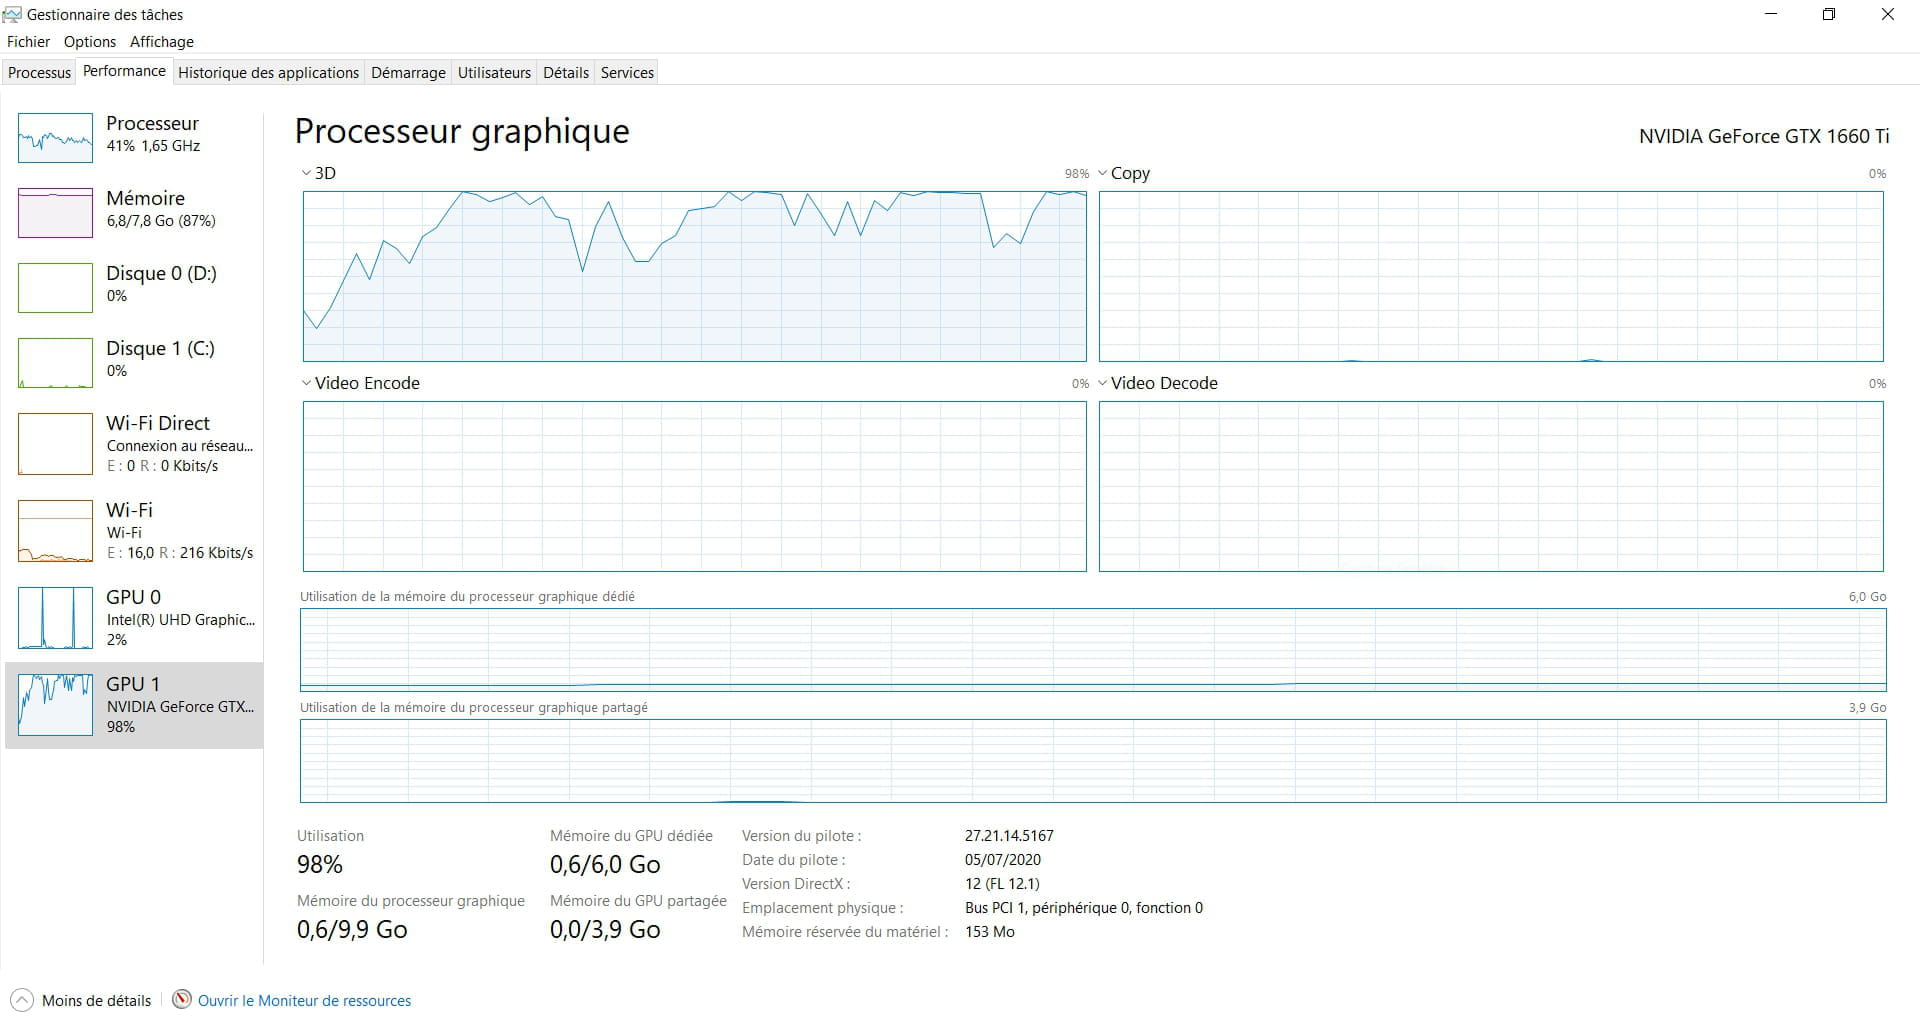
Task: Select GPU 1 NVIDIA GeForce graph icon
Action: (x=55, y=705)
